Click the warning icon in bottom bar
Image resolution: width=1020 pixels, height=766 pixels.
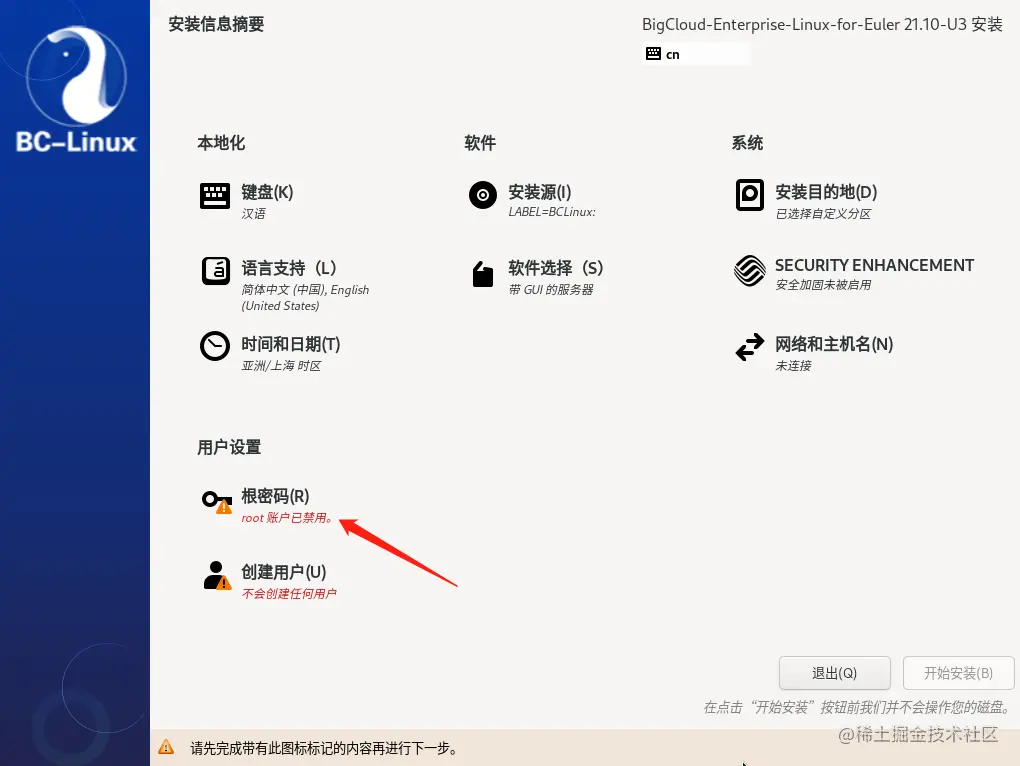[166, 746]
